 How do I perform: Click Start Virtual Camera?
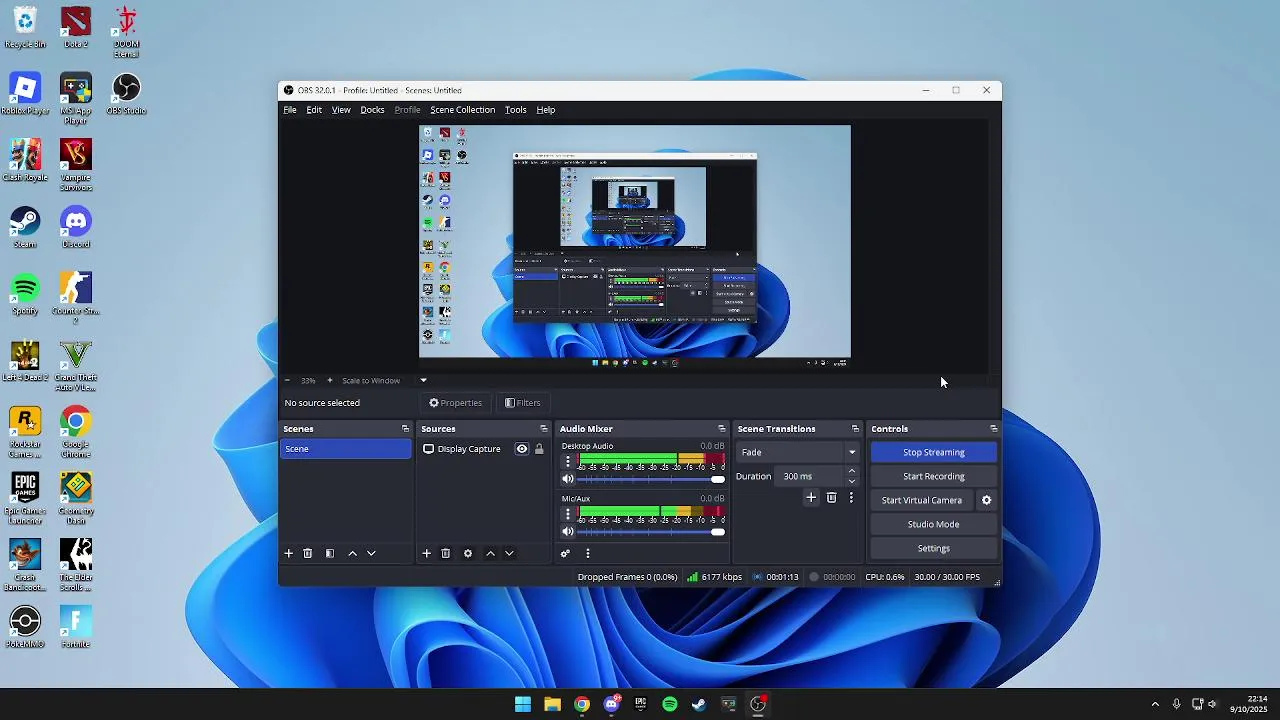[x=922, y=500]
